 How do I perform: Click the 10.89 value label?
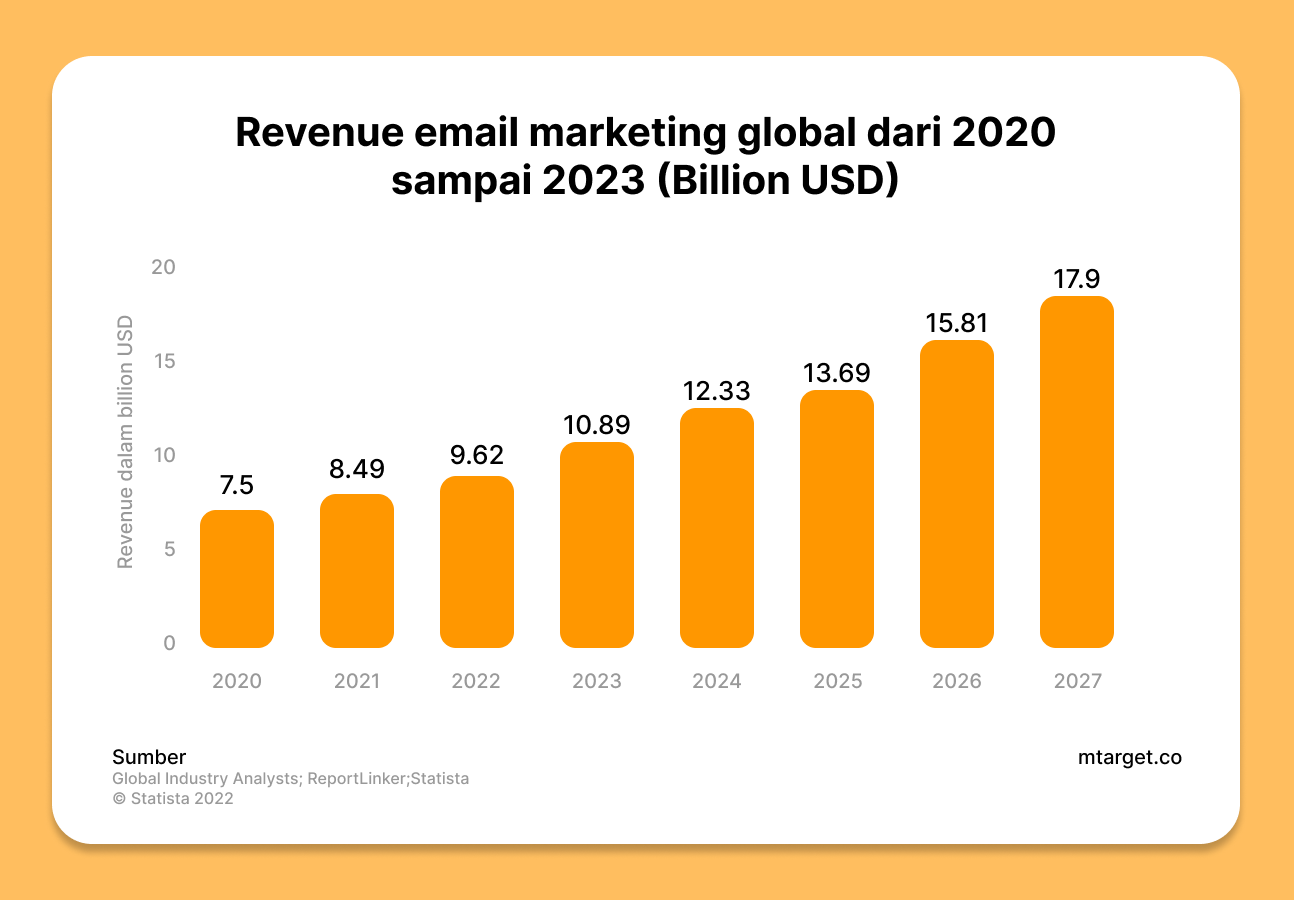[x=596, y=425]
